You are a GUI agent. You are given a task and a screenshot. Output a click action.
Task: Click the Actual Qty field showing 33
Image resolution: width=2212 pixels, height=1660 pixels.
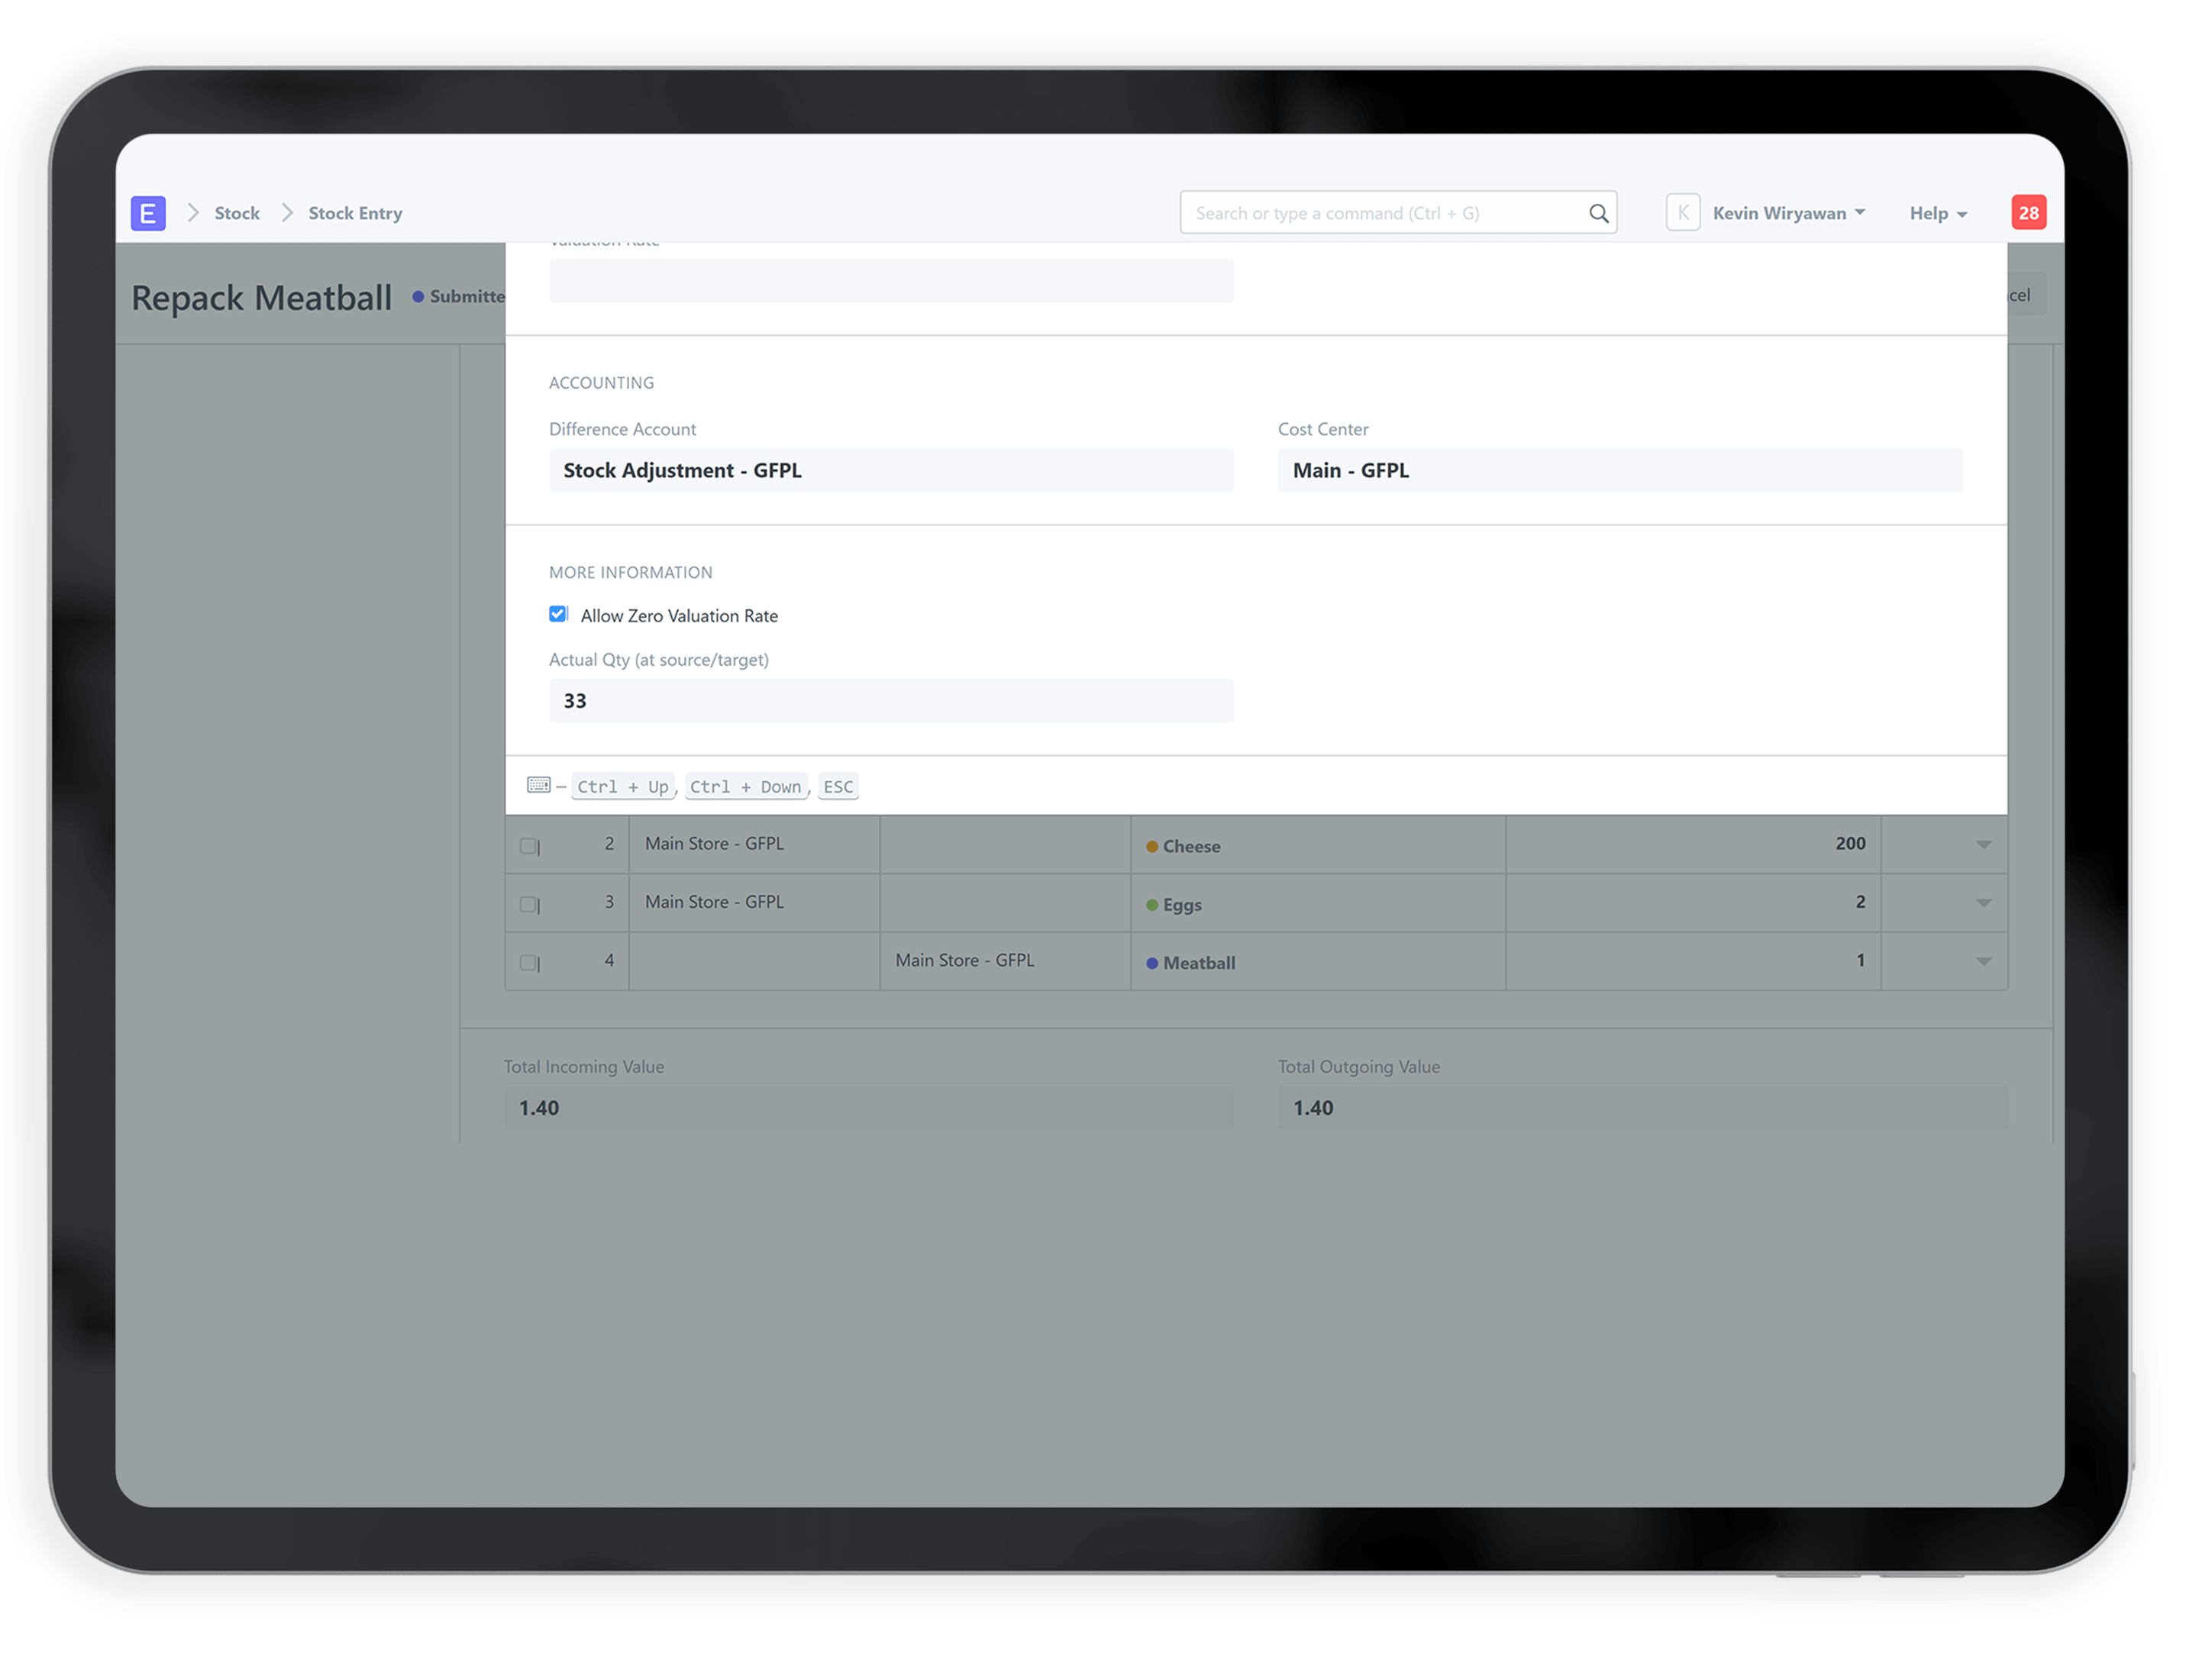[x=891, y=701]
